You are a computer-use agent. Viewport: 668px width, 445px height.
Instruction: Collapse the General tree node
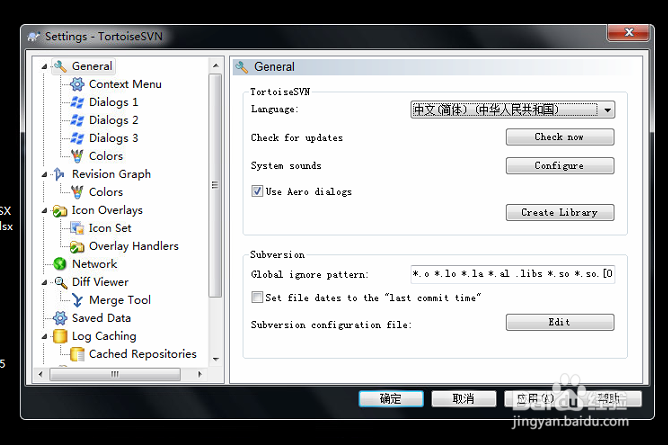[45, 67]
